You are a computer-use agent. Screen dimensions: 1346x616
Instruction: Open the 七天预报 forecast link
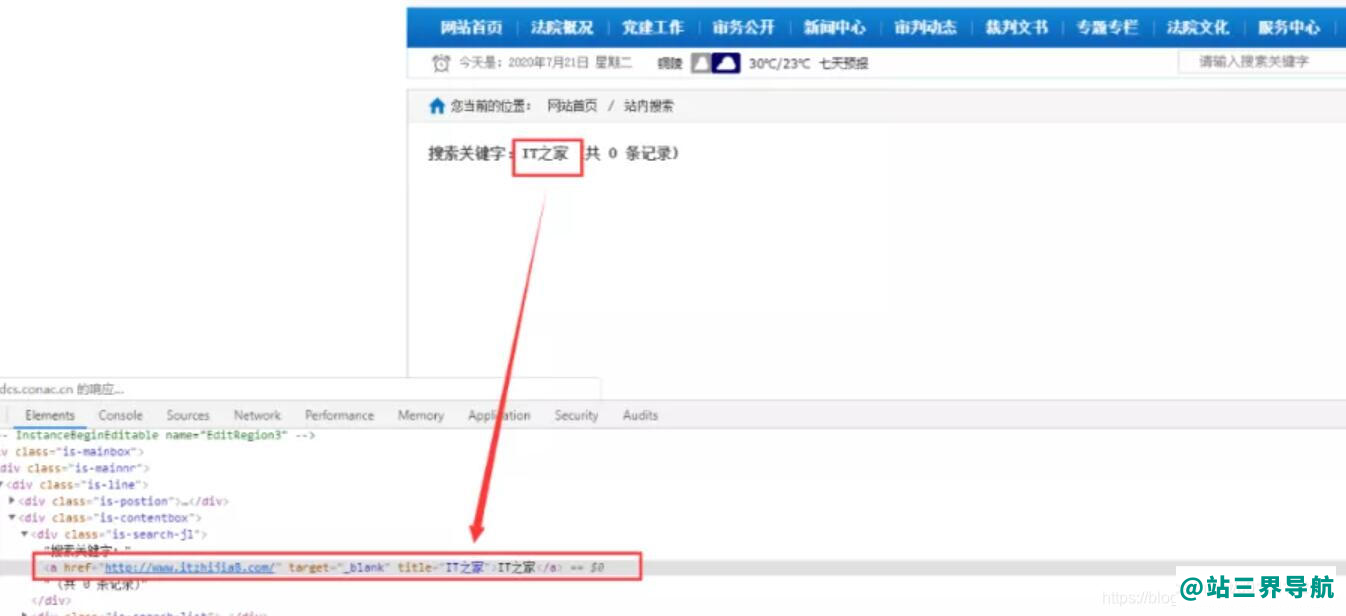click(844, 63)
